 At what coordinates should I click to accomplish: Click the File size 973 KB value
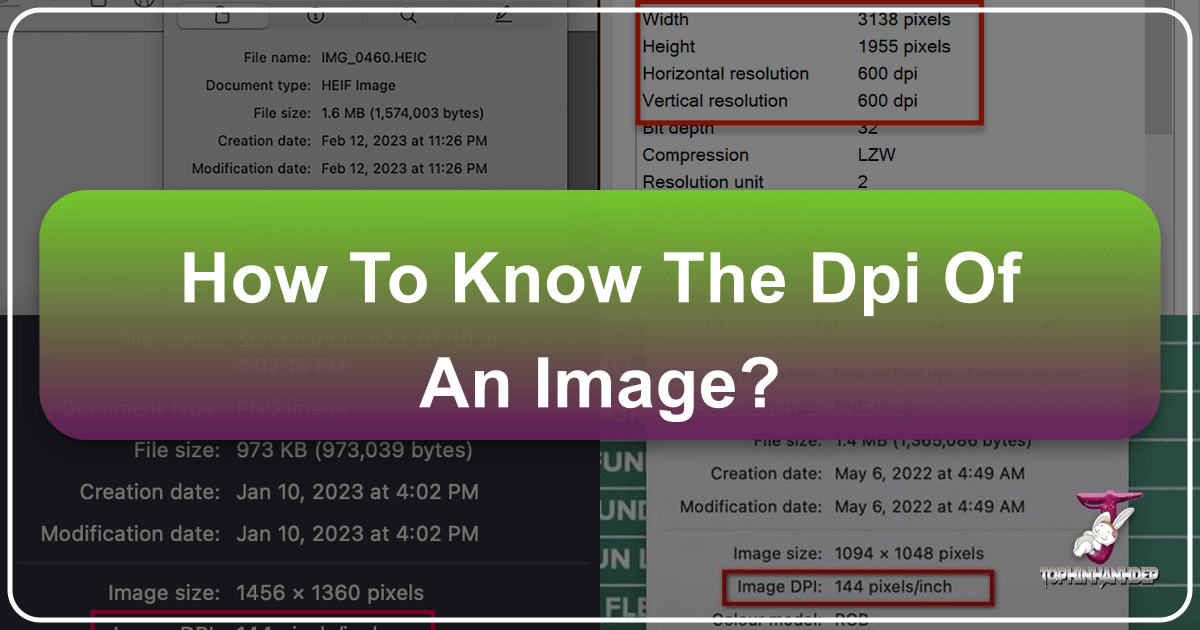tap(352, 451)
